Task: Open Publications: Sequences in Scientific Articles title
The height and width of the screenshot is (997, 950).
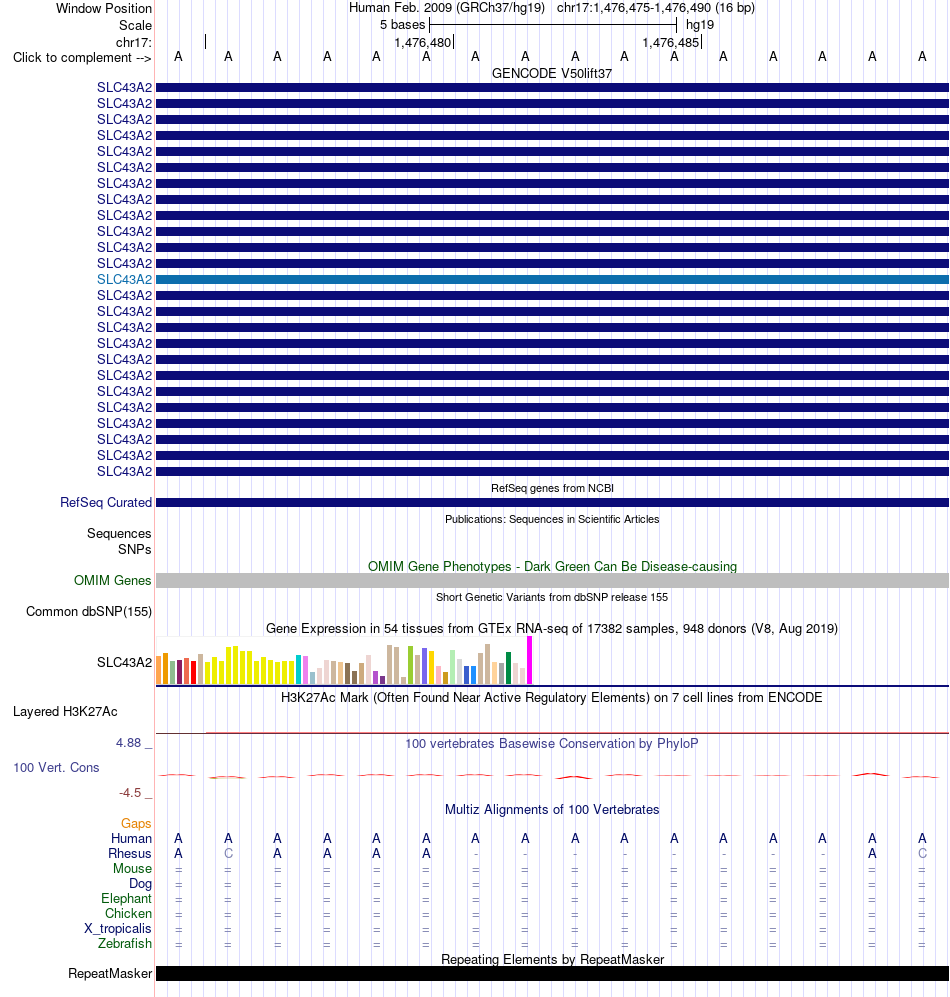Action: pos(552,519)
